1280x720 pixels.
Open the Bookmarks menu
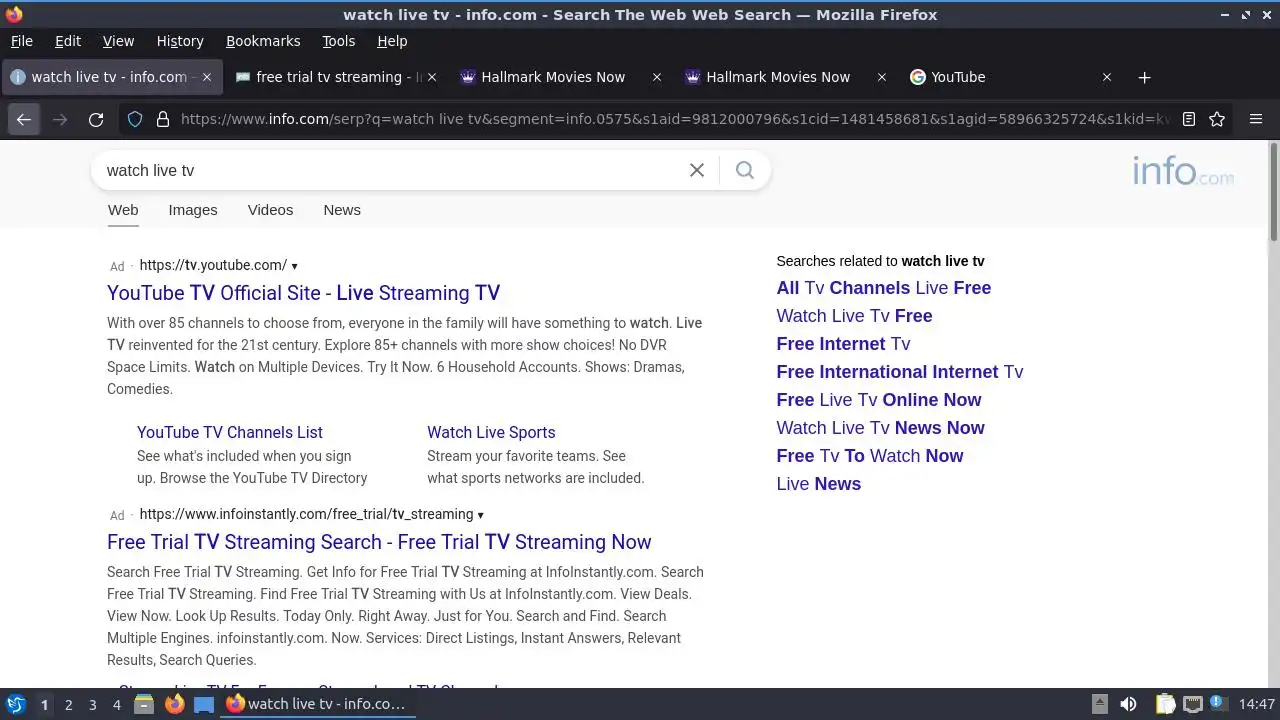(x=263, y=41)
